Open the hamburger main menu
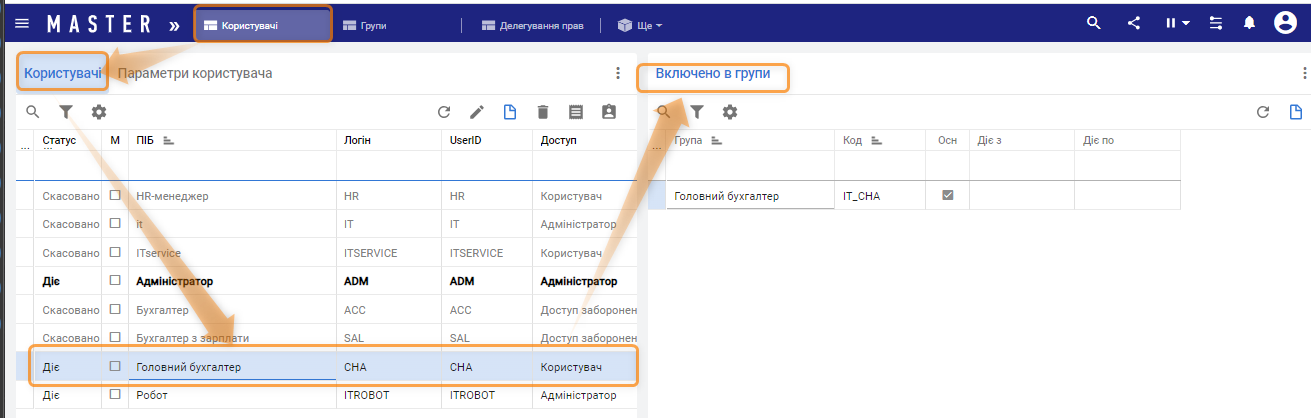Screen dimensions: 1312x418 22,23
